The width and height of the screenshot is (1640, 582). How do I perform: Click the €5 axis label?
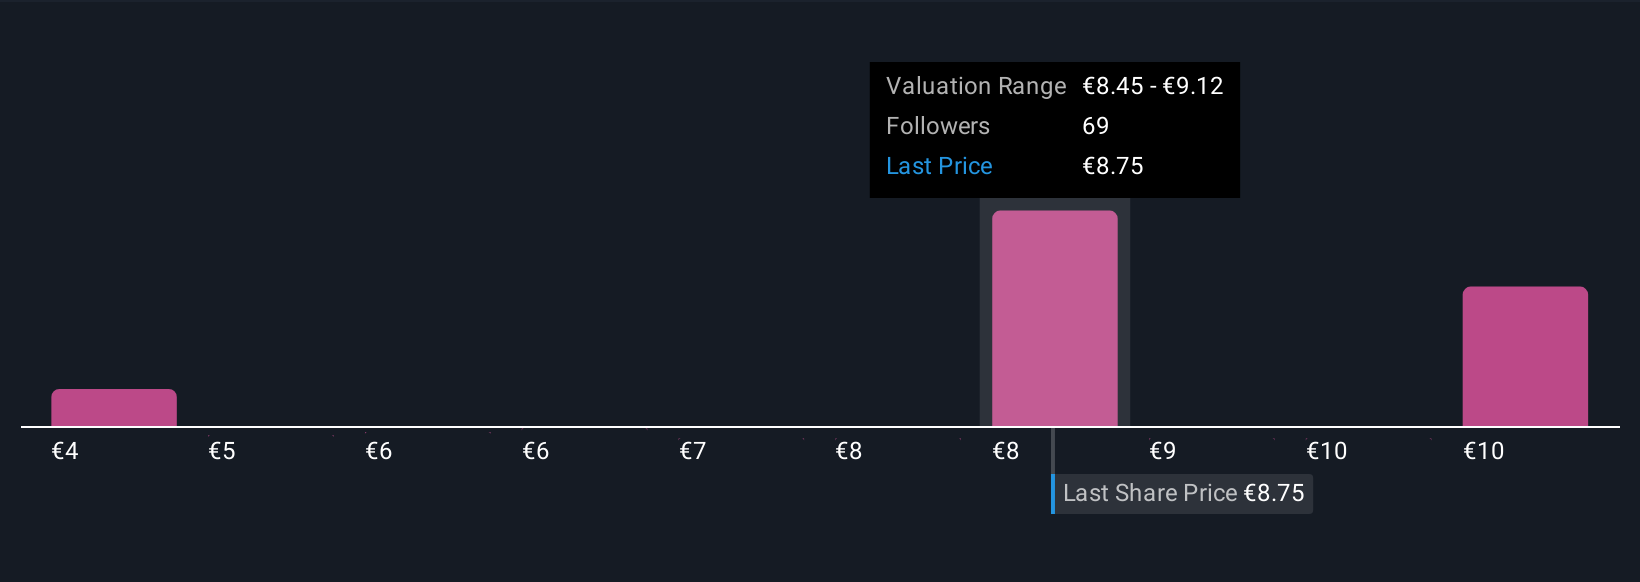pyautogui.click(x=222, y=451)
